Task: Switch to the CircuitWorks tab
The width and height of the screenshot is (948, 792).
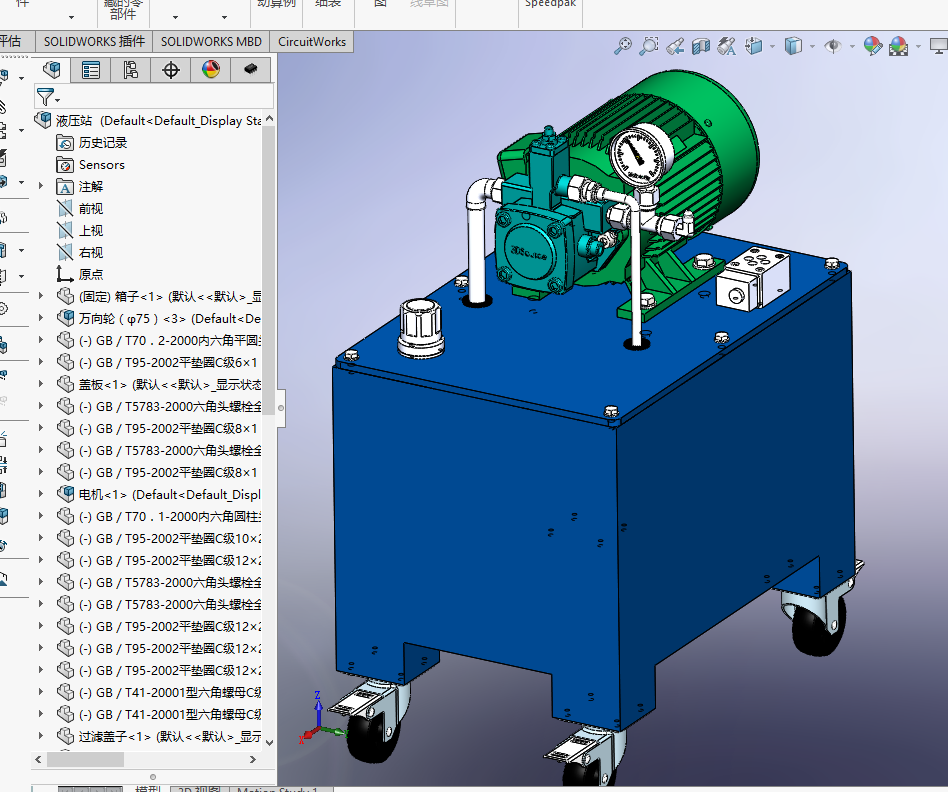Action: tap(312, 42)
